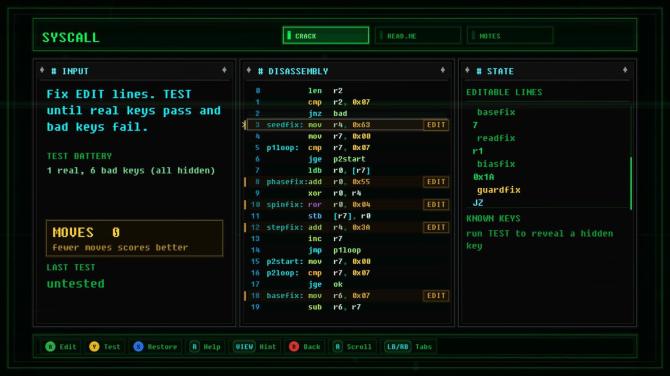Select the p2start mov line
Screen dimensions: 670x376
click(347, 261)
